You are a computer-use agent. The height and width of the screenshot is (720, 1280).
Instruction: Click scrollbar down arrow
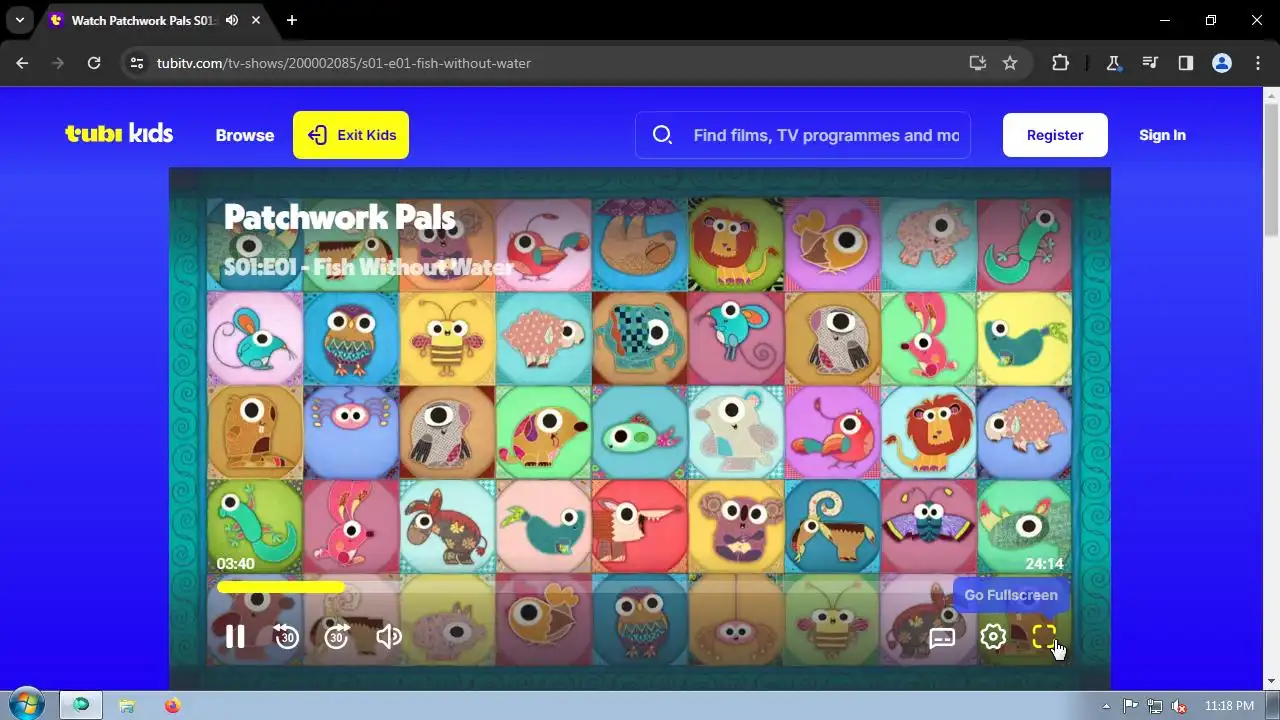coord(1272,681)
